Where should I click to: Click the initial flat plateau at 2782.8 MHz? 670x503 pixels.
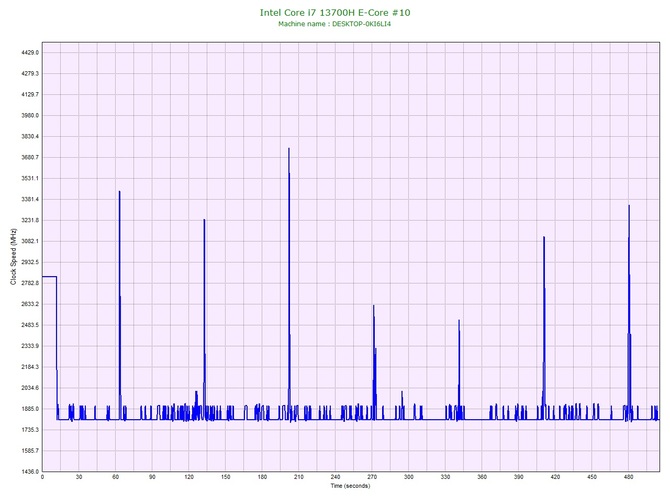(x=49, y=276)
